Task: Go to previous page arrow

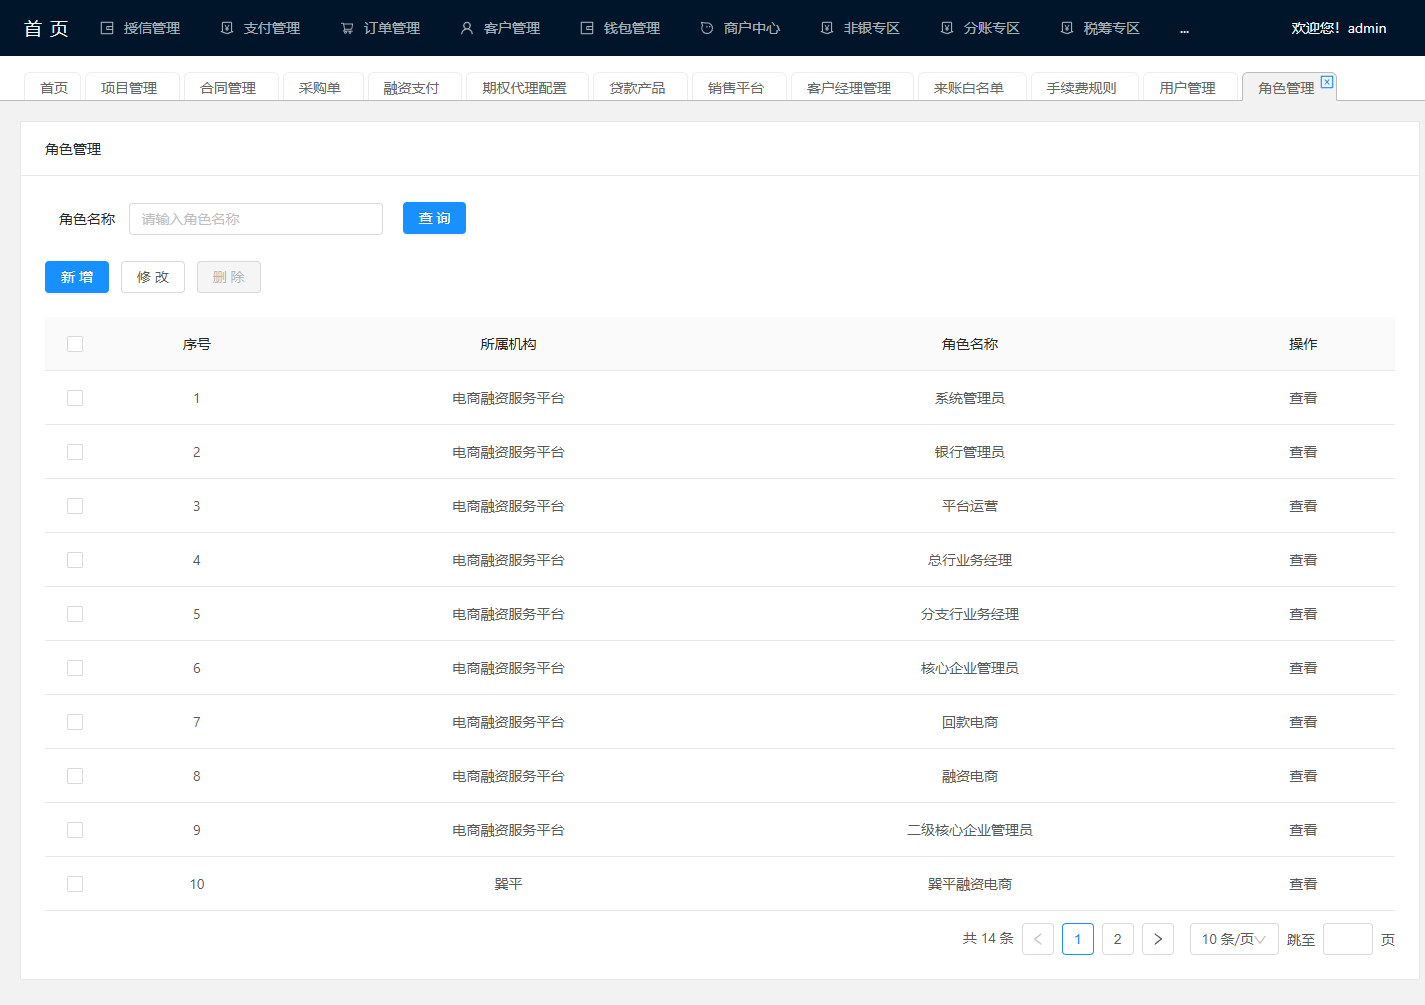Action: (x=1038, y=939)
